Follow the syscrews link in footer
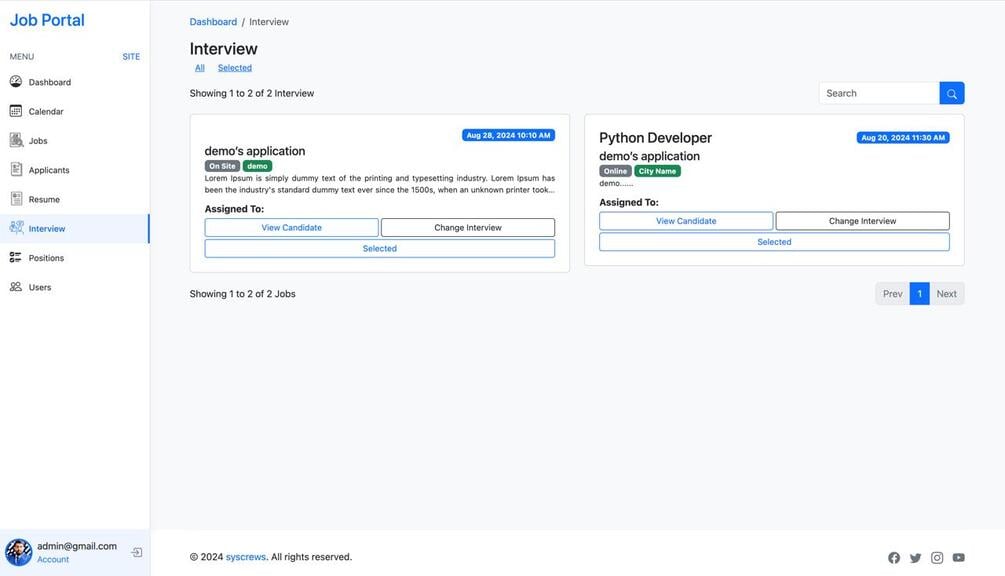Screen dimensions: 1005x576 click(246, 557)
